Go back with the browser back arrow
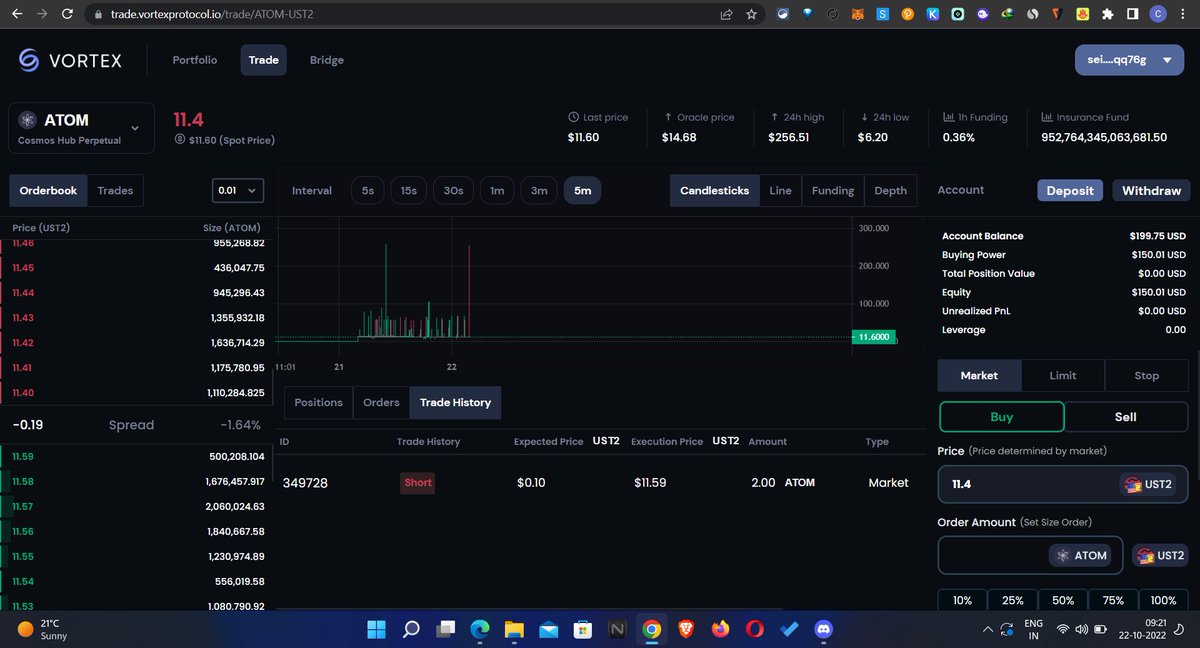This screenshot has width=1200, height=648. point(15,15)
